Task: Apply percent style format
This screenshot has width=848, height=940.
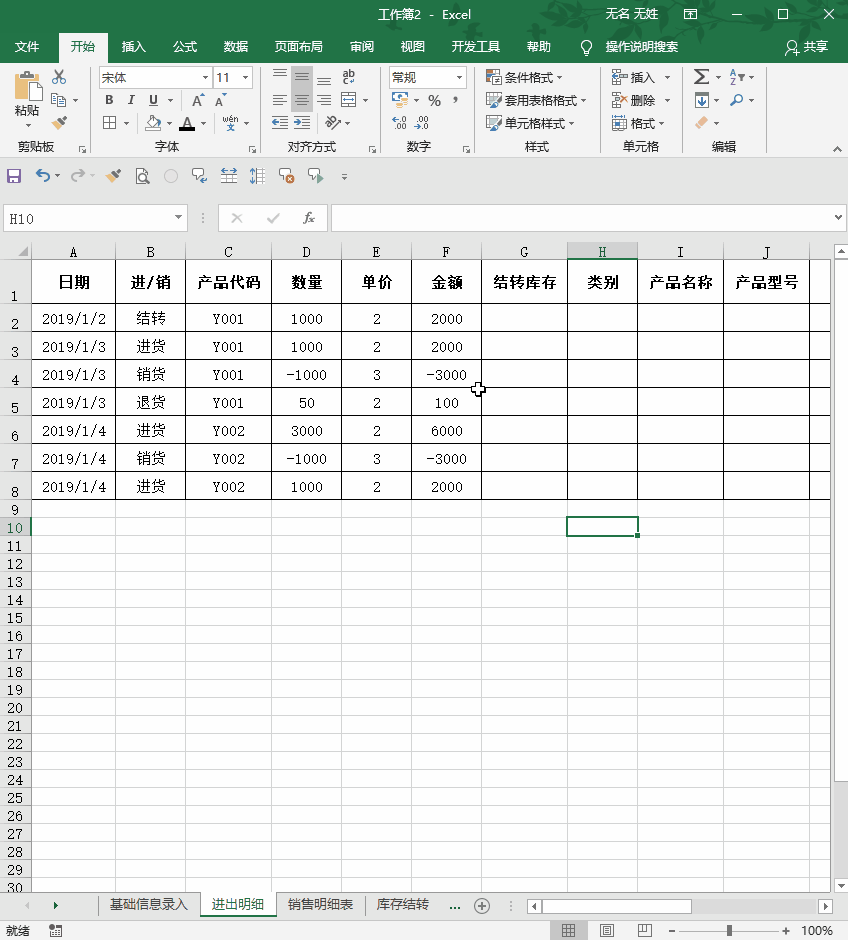Action: tap(434, 100)
